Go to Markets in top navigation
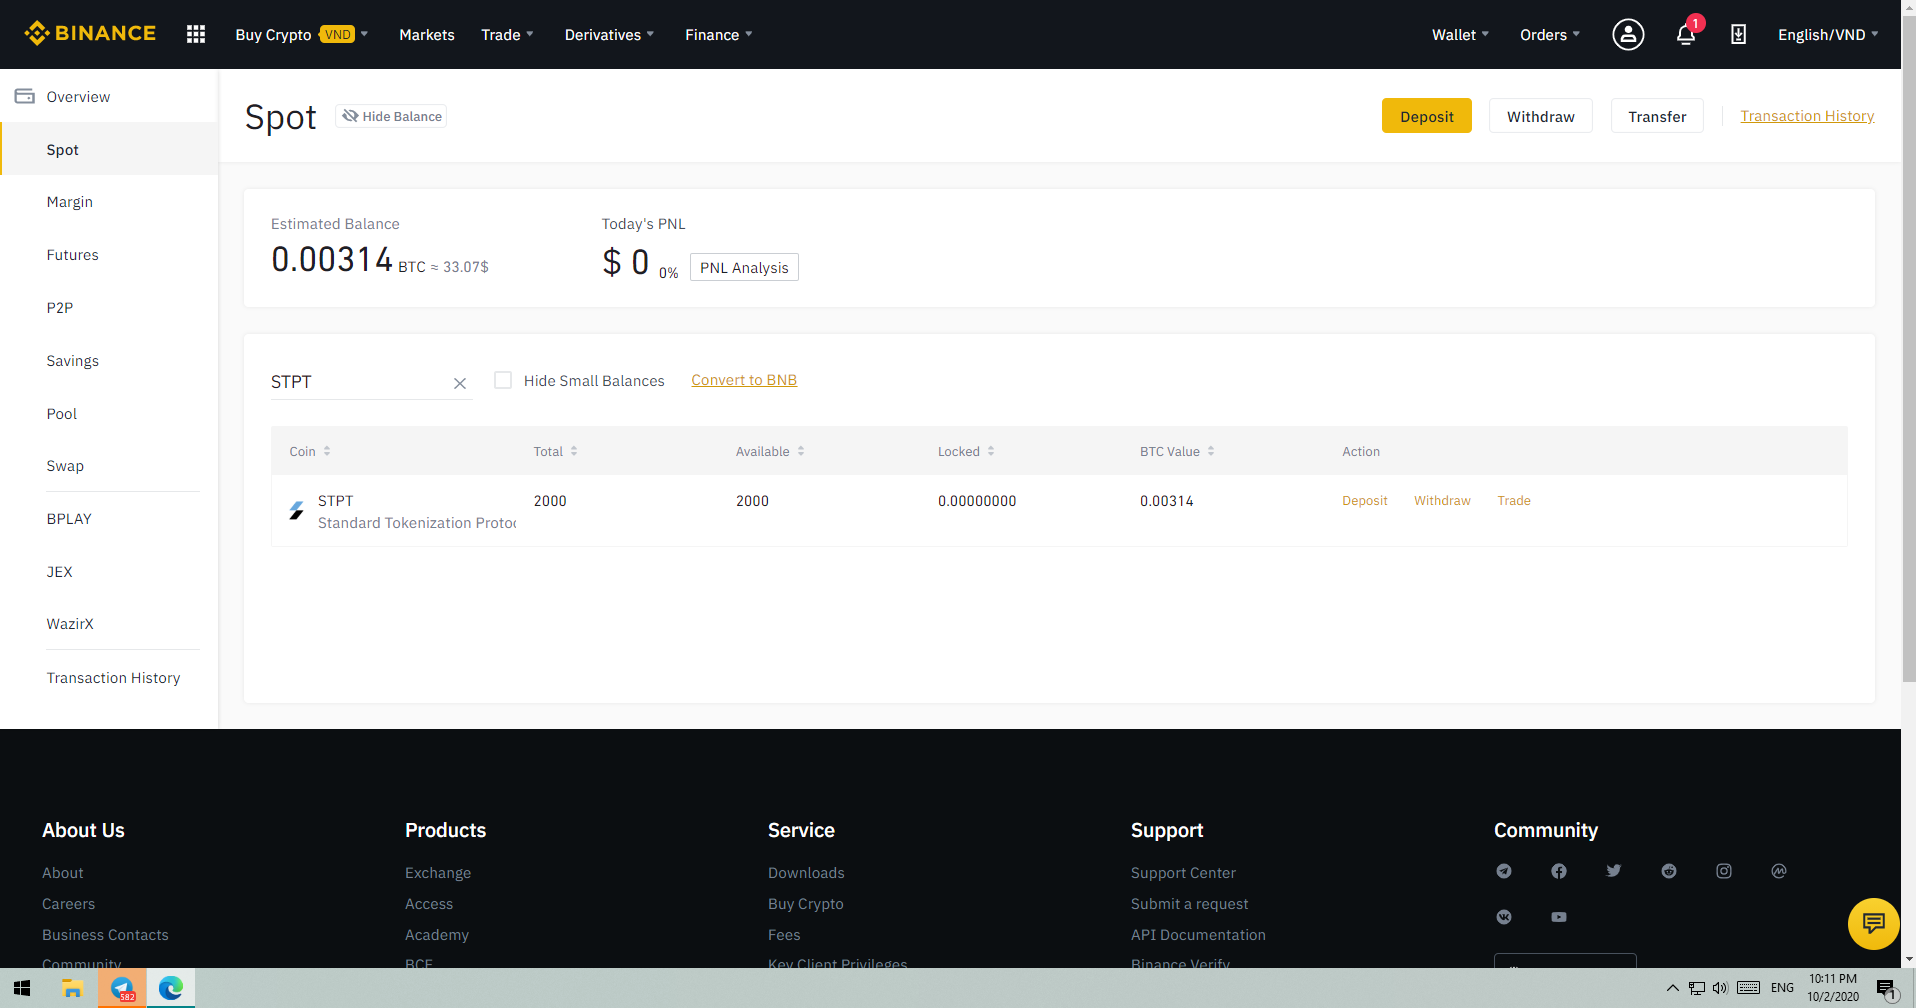Image resolution: width=1916 pixels, height=1008 pixels. point(426,34)
